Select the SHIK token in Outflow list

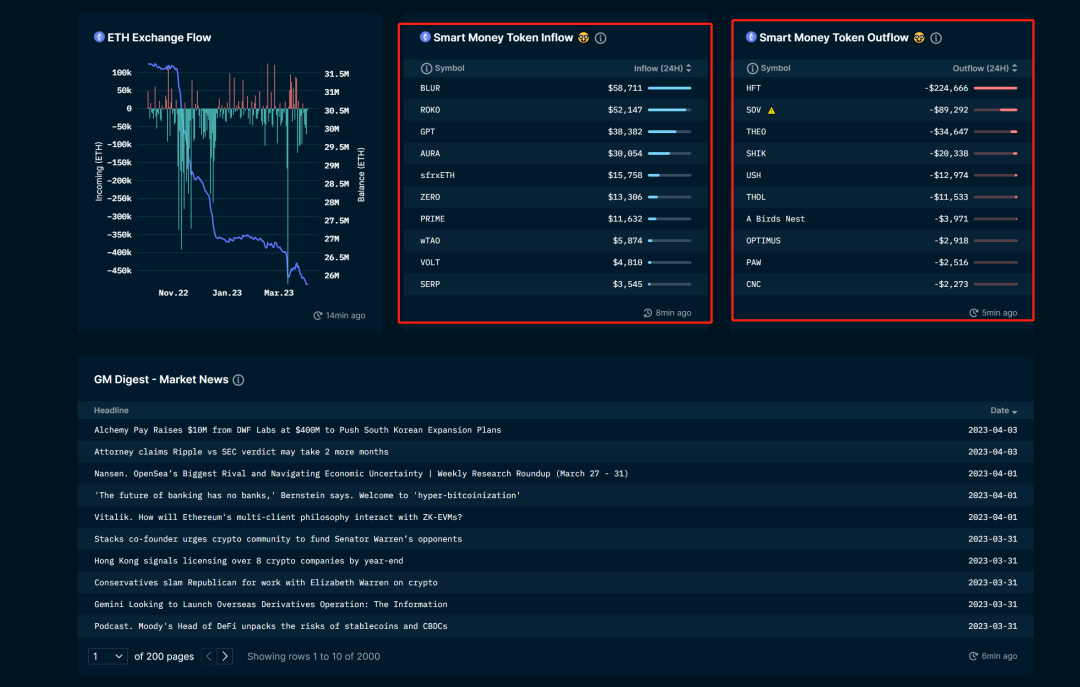tap(756, 154)
